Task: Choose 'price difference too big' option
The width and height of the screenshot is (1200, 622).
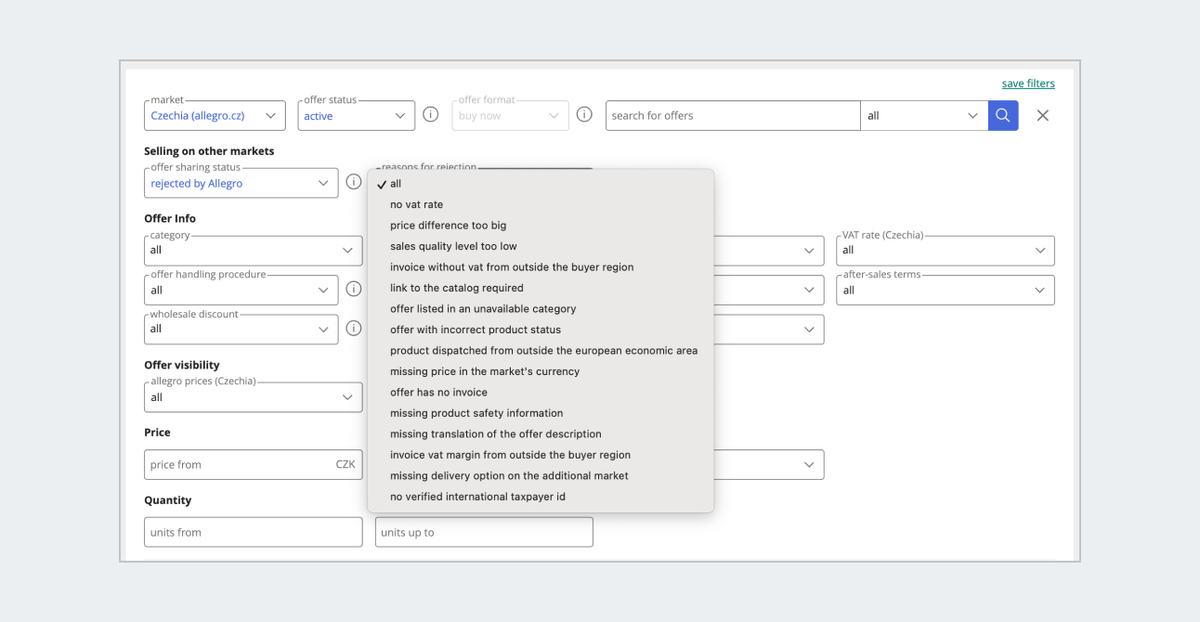Action: [x=448, y=226]
